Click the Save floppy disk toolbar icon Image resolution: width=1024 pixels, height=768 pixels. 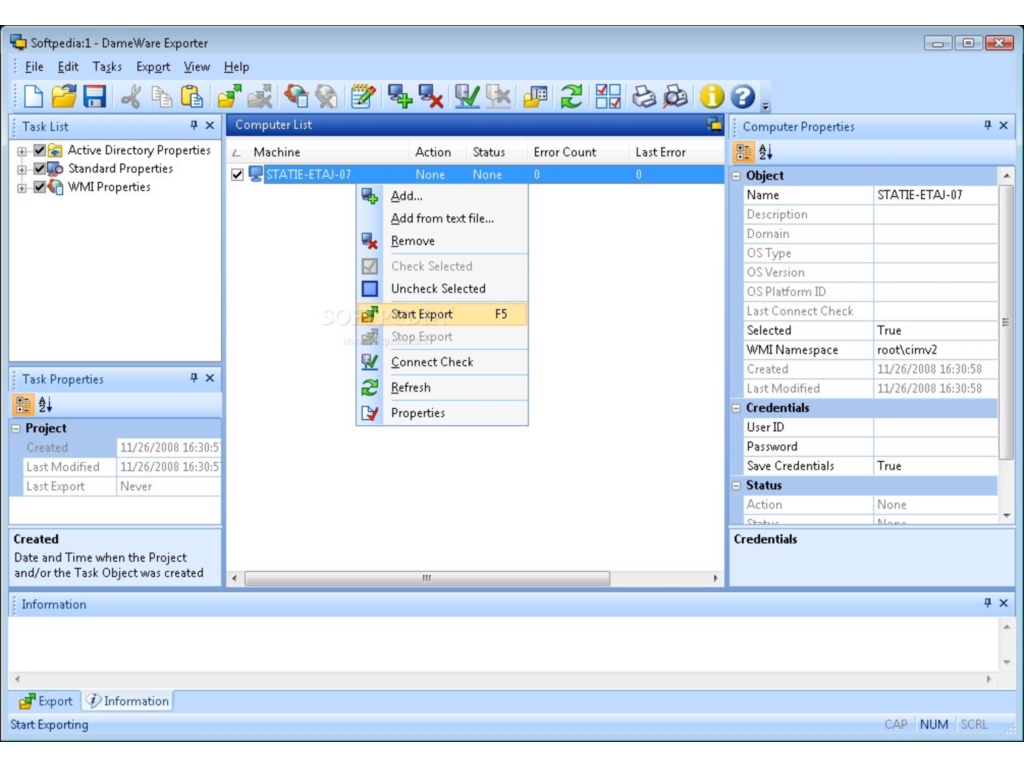[94, 97]
